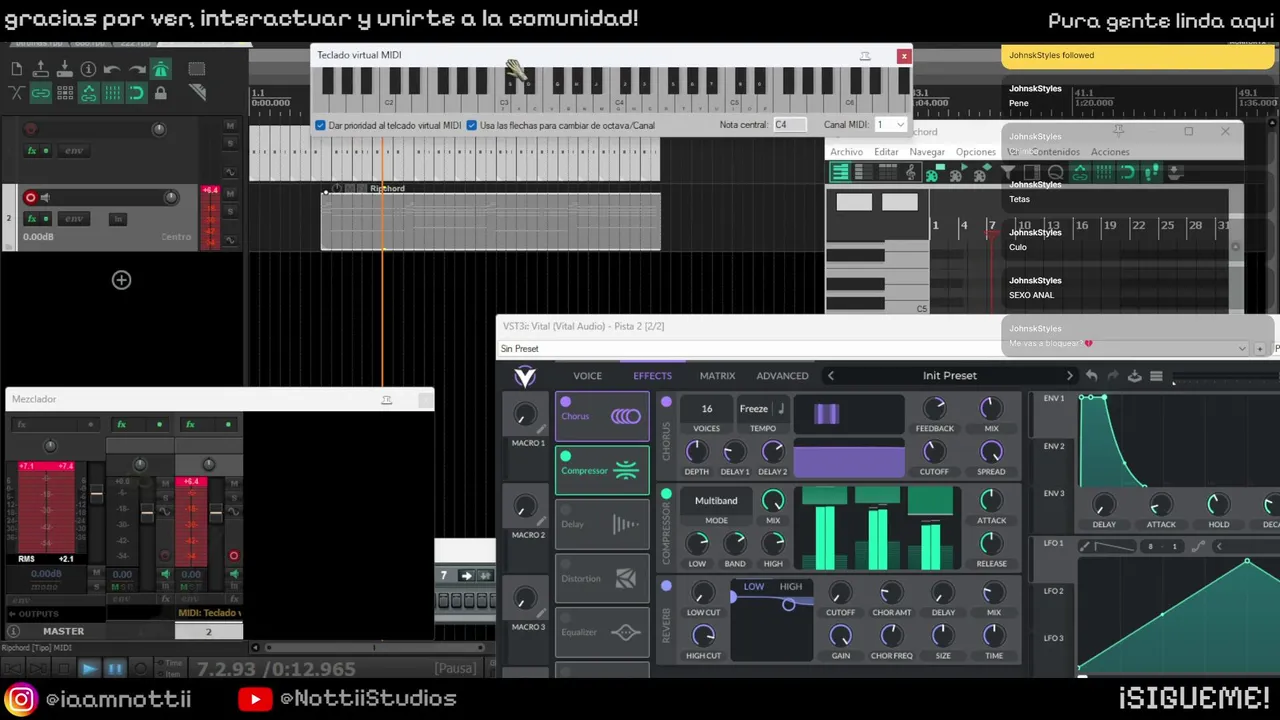Open the Sin Preset dropdown in Vital window
The width and height of the screenshot is (1280, 720).
pyautogui.click(x=873, y=349)
